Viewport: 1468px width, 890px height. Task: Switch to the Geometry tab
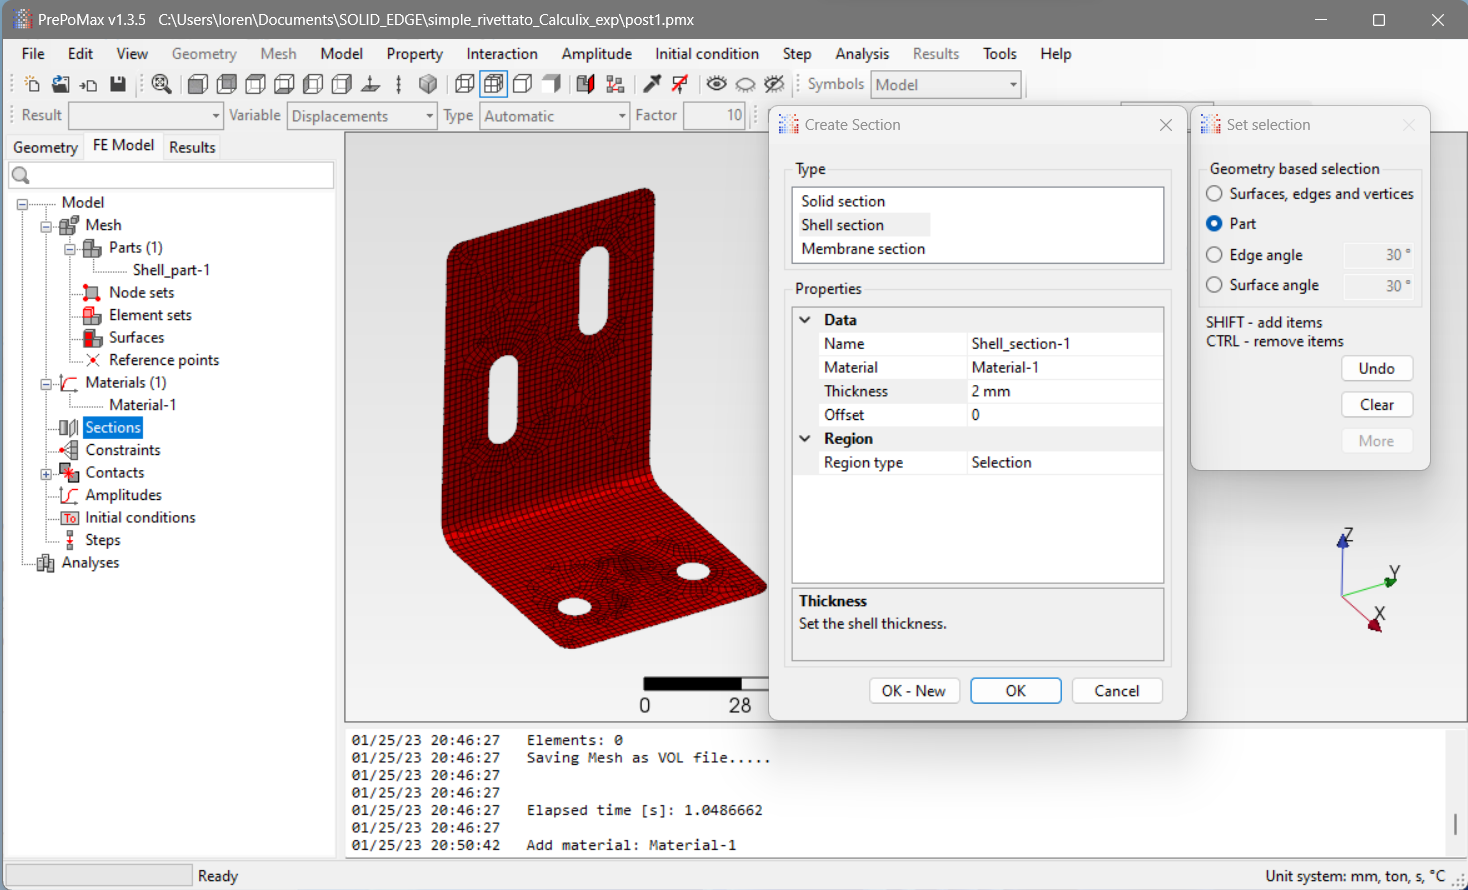click(45, 147)
